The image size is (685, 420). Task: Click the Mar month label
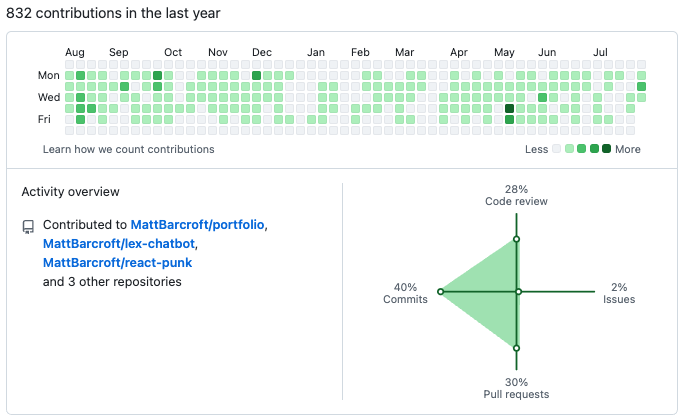click(405, 52)
